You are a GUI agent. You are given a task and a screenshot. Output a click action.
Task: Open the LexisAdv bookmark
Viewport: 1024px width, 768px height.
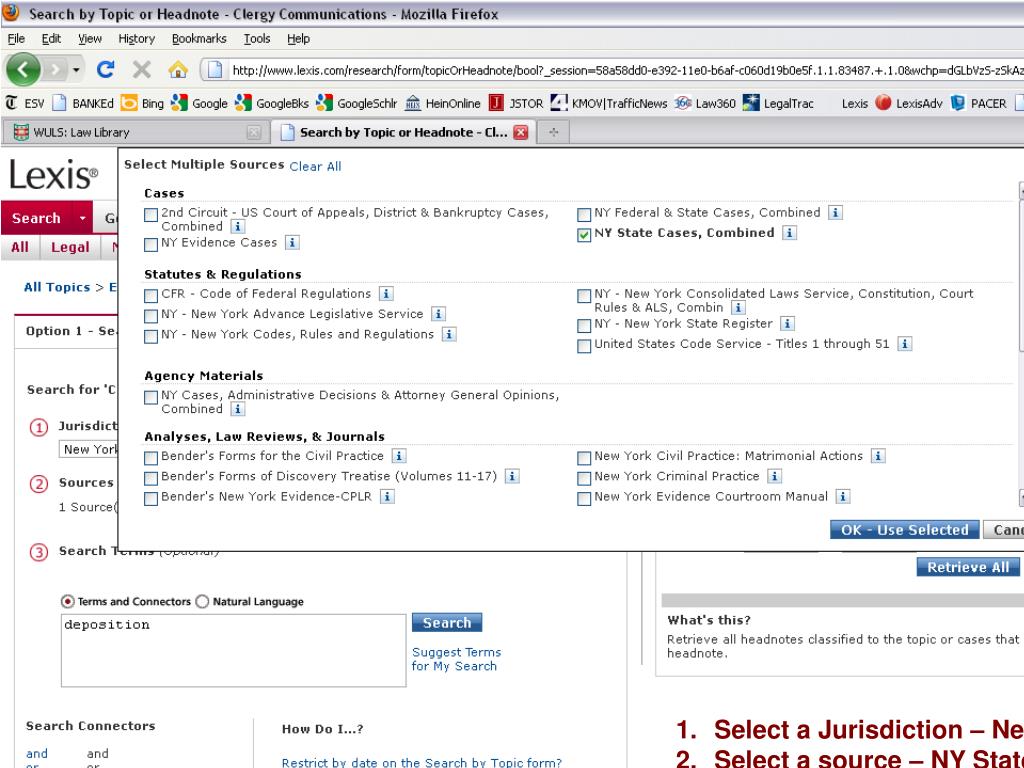908,103
